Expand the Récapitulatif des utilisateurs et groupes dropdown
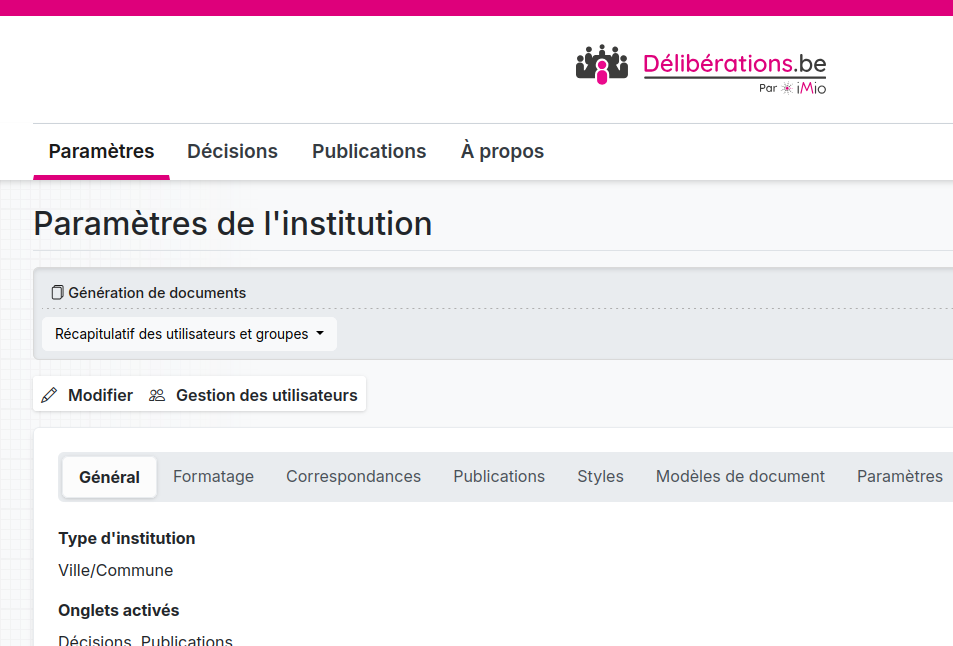Image resolution: width=953 pixels, height=646 pixels. click(189, 334)
